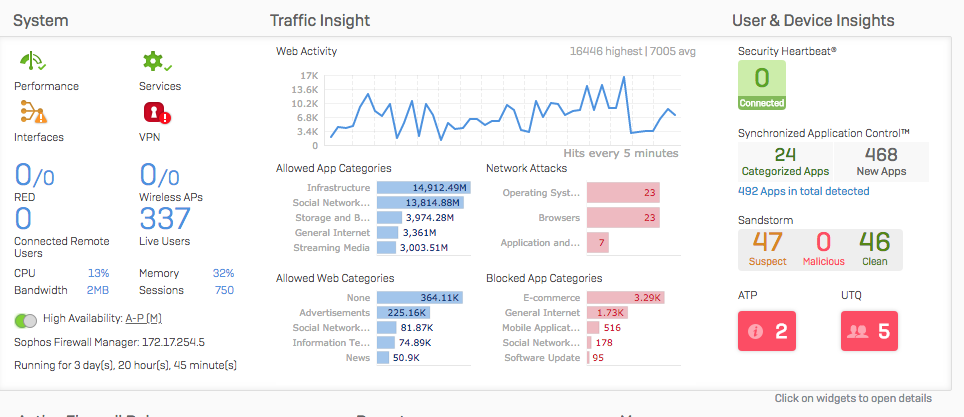Click the Sessions 750 value
This screenshot has width=964, height=417.
click(x=224, y=290)
